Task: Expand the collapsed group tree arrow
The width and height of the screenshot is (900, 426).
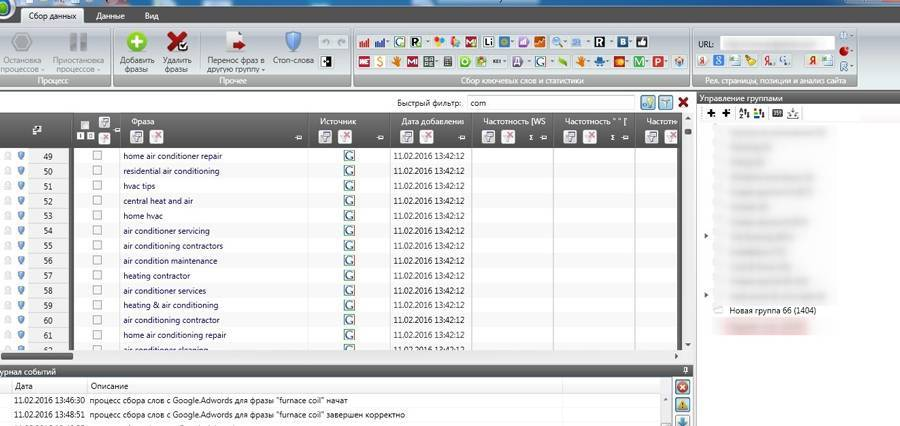Action: click(x=707, y=236)
